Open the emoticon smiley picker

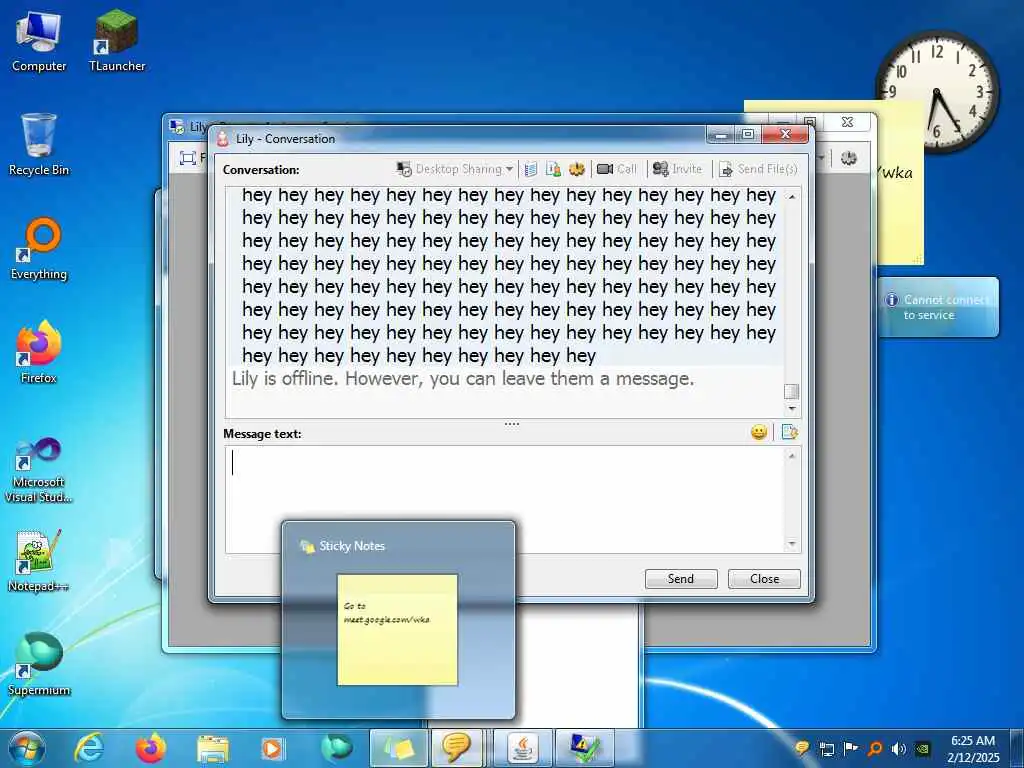(x=758, y=432)
